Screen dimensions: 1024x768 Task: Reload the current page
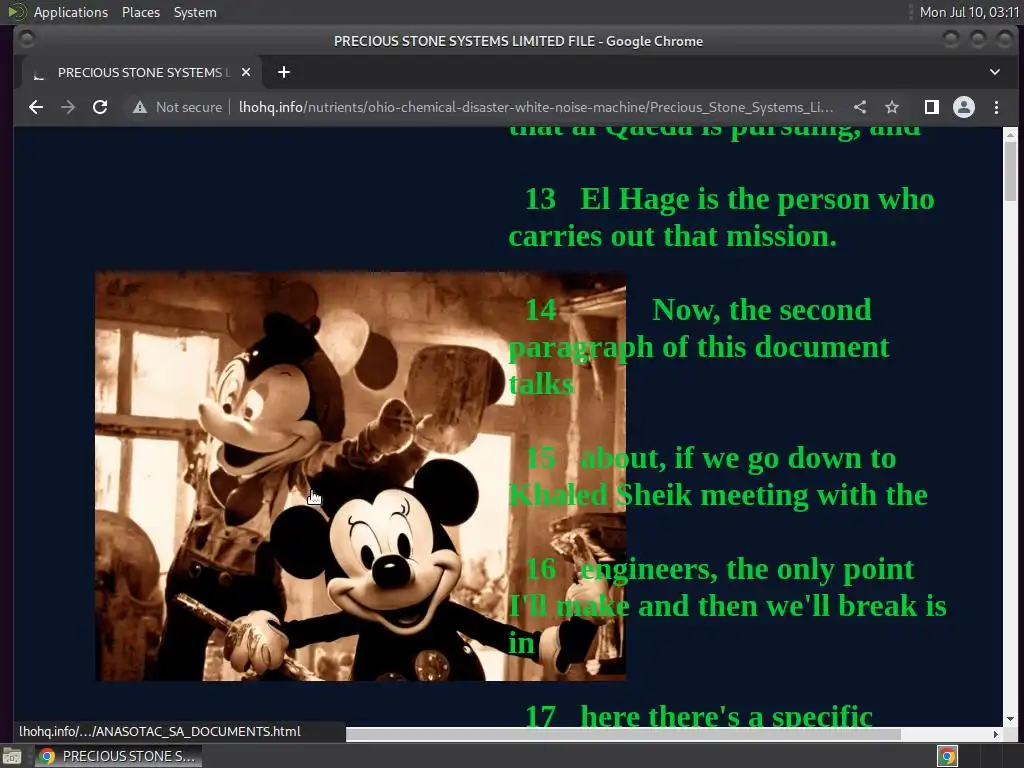click(x=100, y=107)
